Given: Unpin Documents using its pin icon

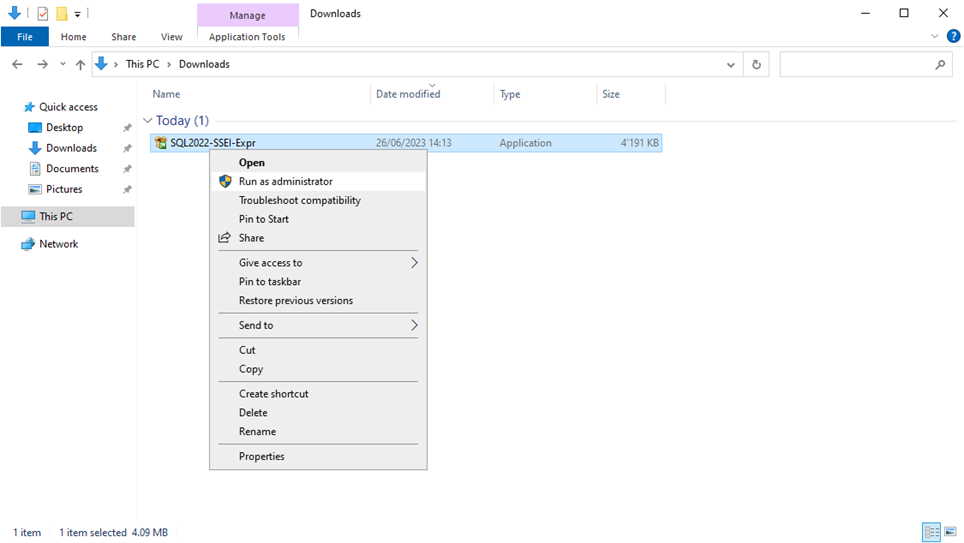Looking at the screenshot, I should (x=127, y=169).
